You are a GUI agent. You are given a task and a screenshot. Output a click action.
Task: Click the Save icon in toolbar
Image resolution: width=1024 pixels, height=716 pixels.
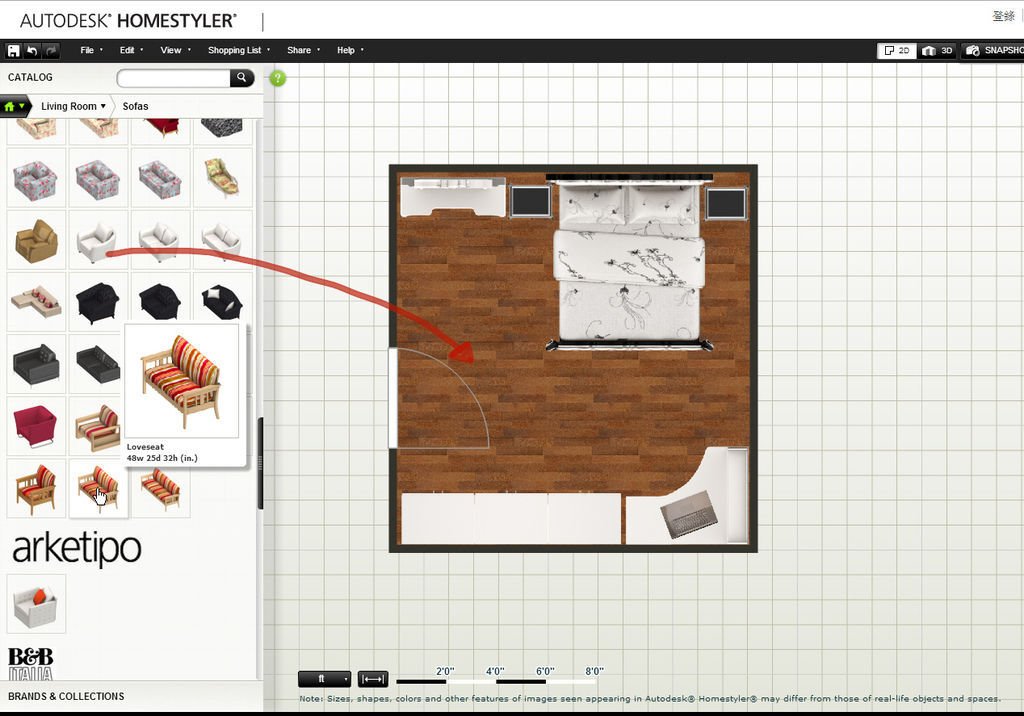(13, 50)
